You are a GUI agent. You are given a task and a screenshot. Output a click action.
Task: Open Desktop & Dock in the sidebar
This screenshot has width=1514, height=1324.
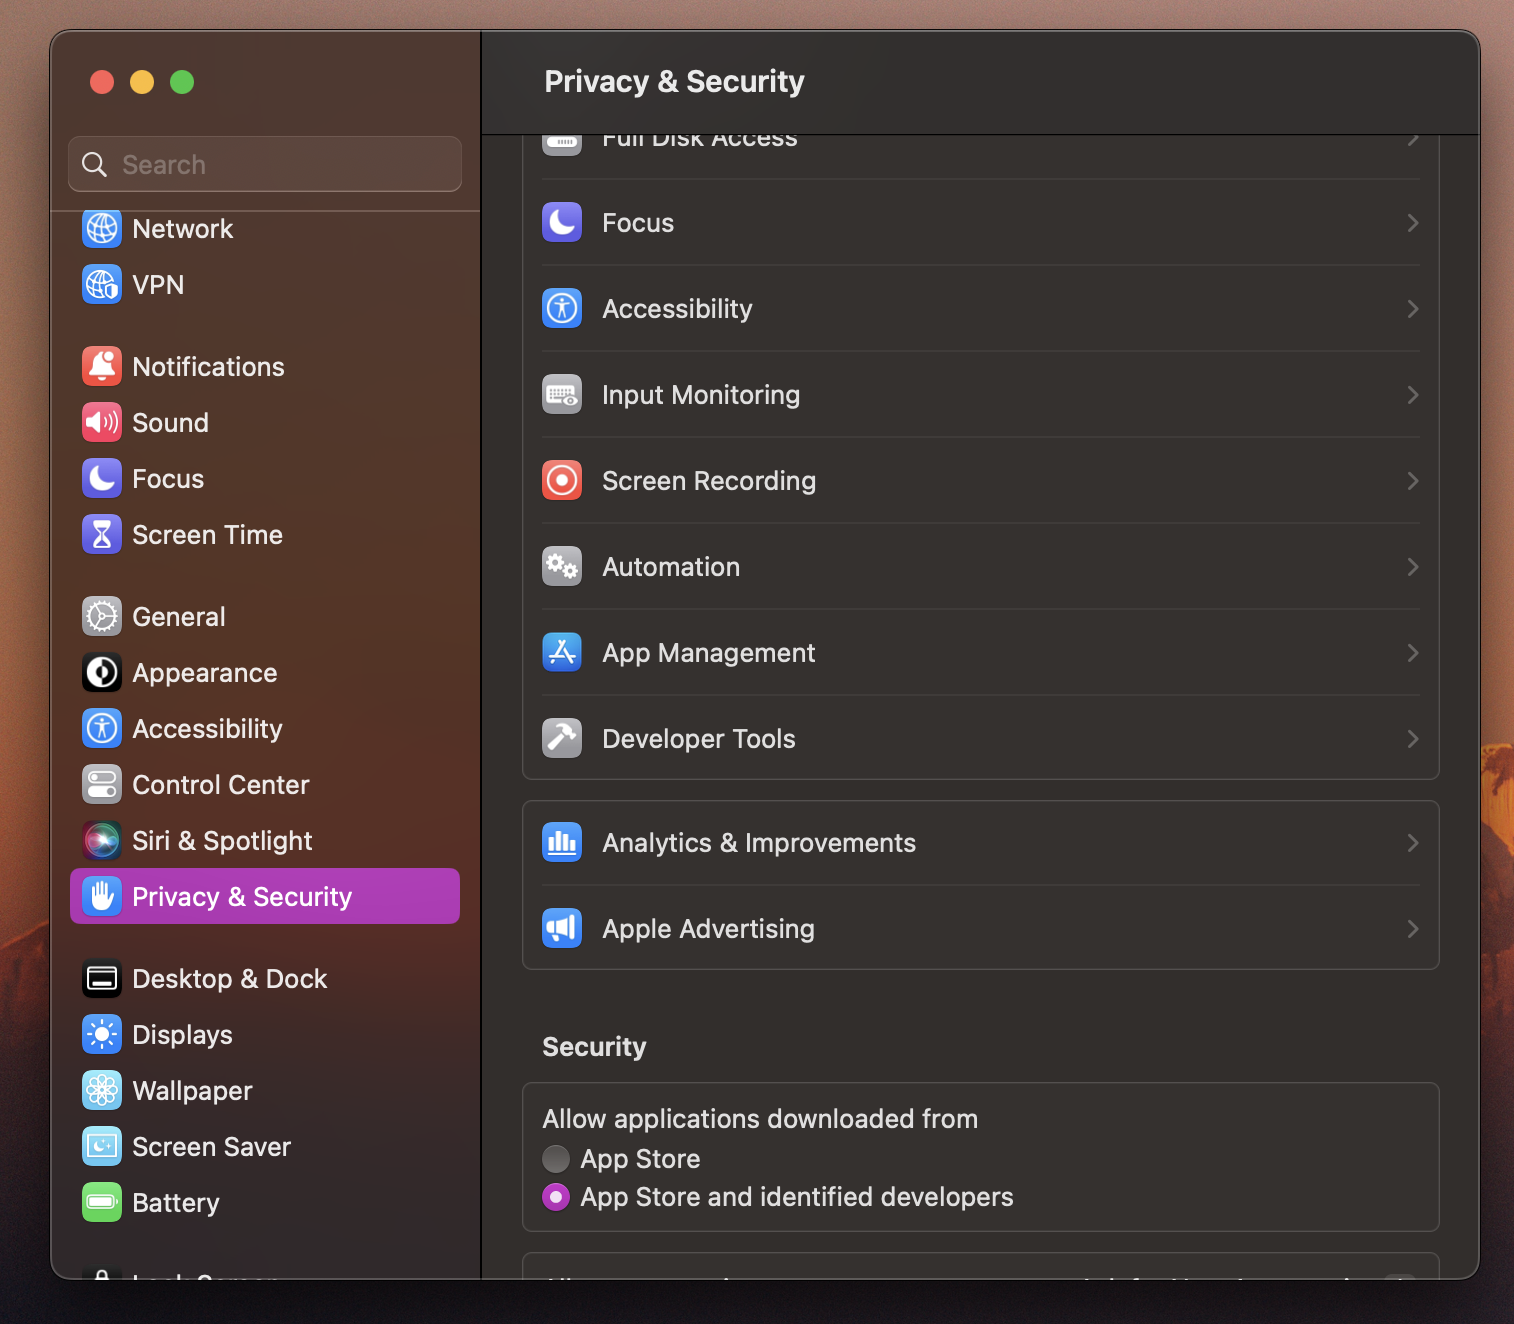[x=229, y=979]
